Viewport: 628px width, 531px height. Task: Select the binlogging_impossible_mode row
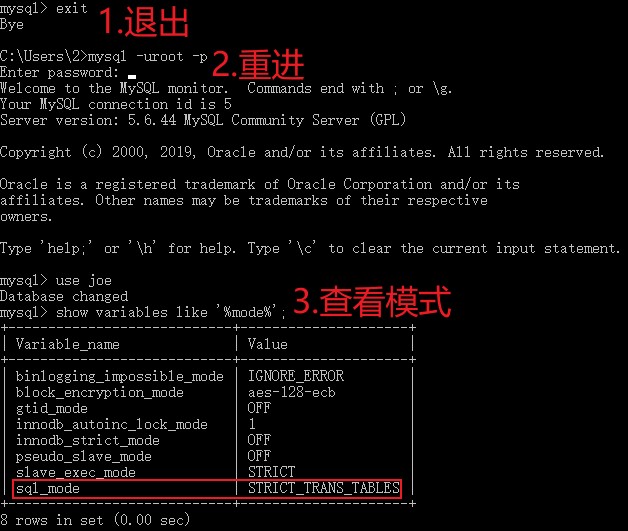(208, 376)
